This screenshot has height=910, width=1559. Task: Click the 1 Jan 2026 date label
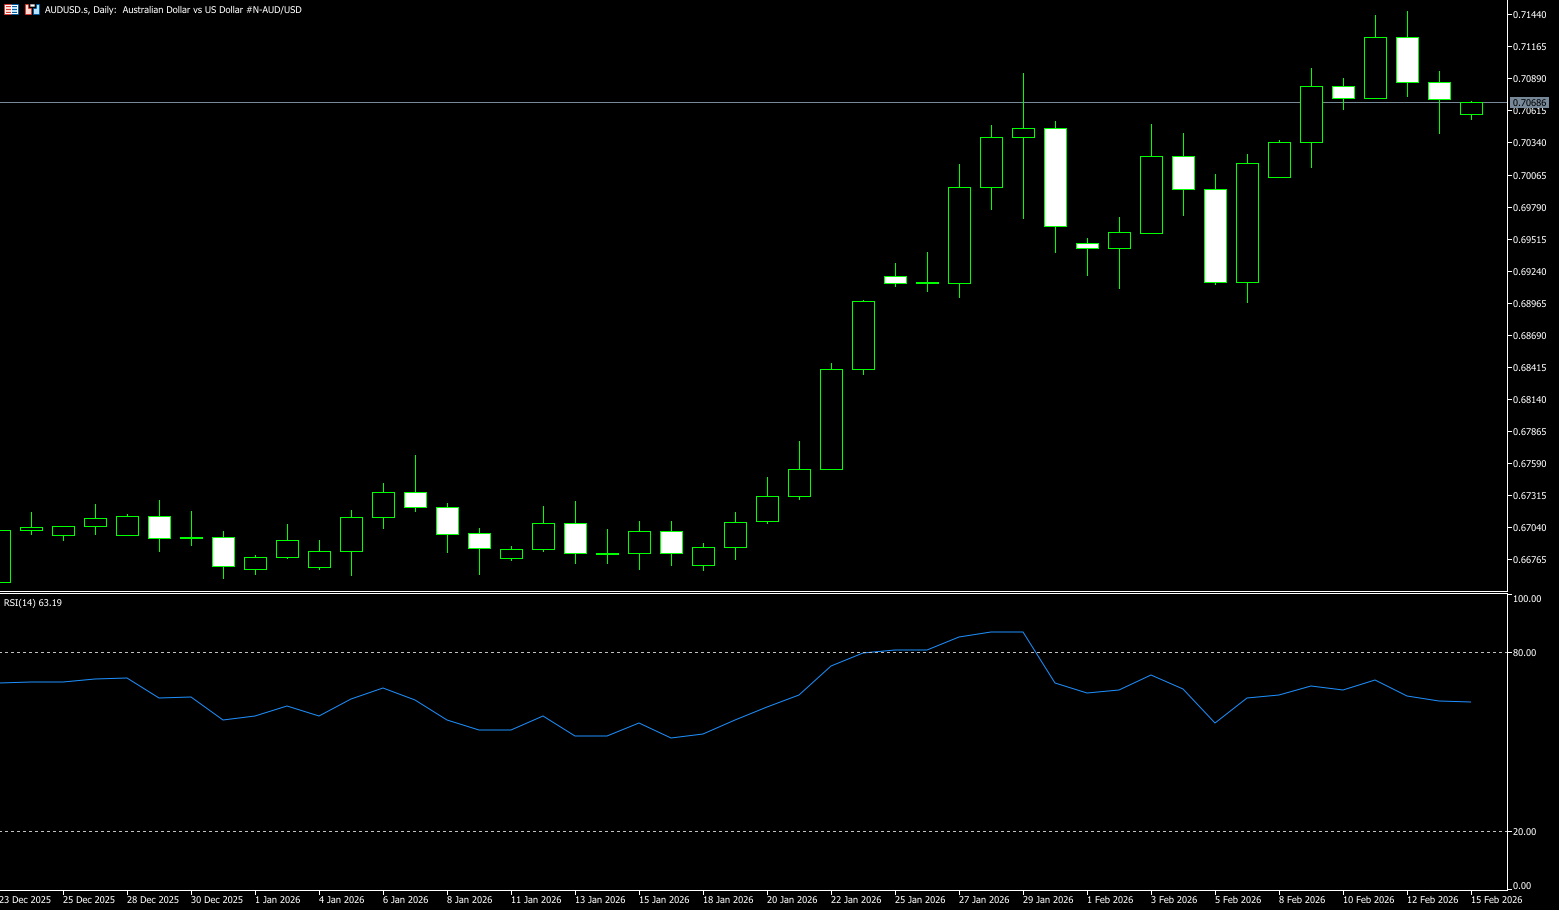[278, 900]
